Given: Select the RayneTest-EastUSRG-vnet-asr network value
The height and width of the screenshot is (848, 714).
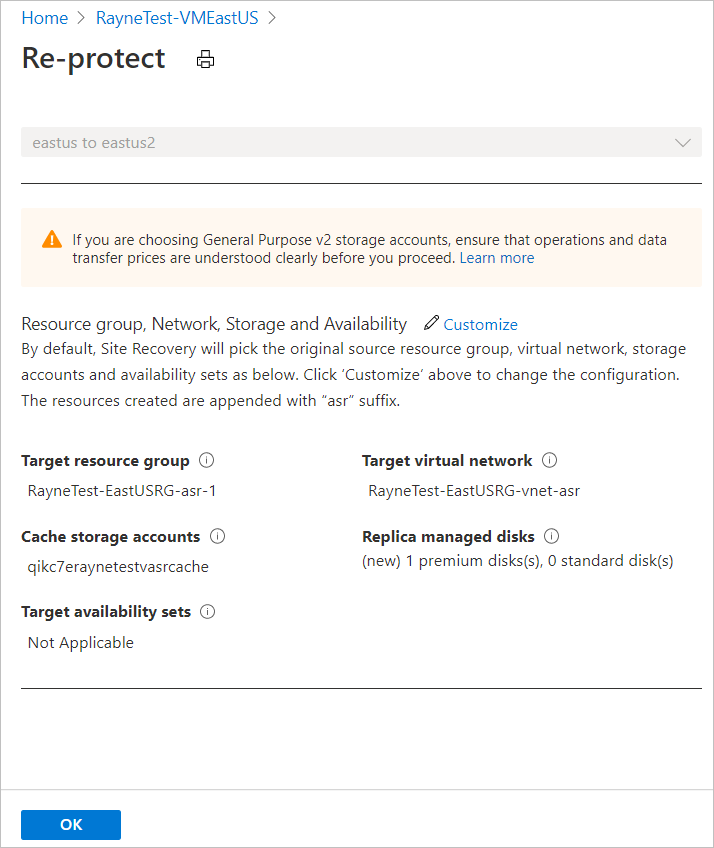Looking at the screenshot, I should click(x=474, y=491).
